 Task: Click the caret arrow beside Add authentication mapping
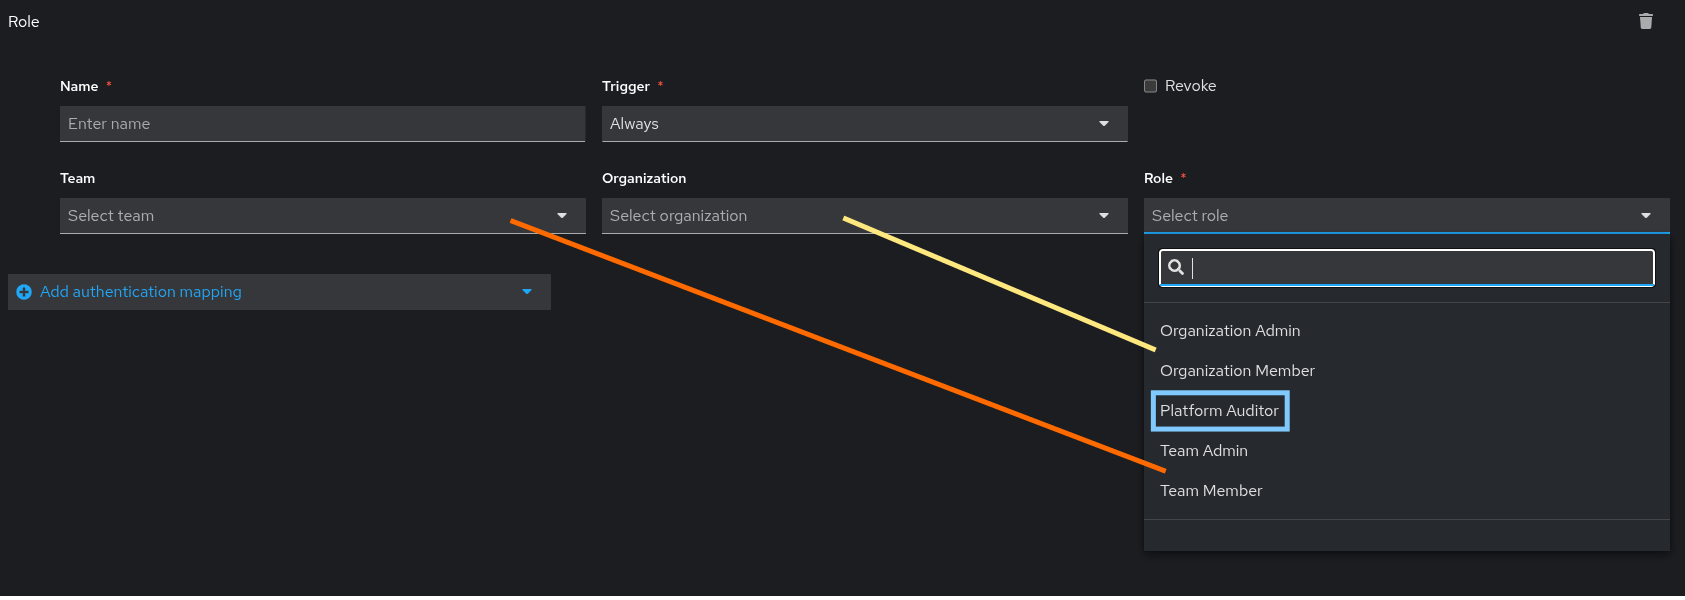(527, 292)
